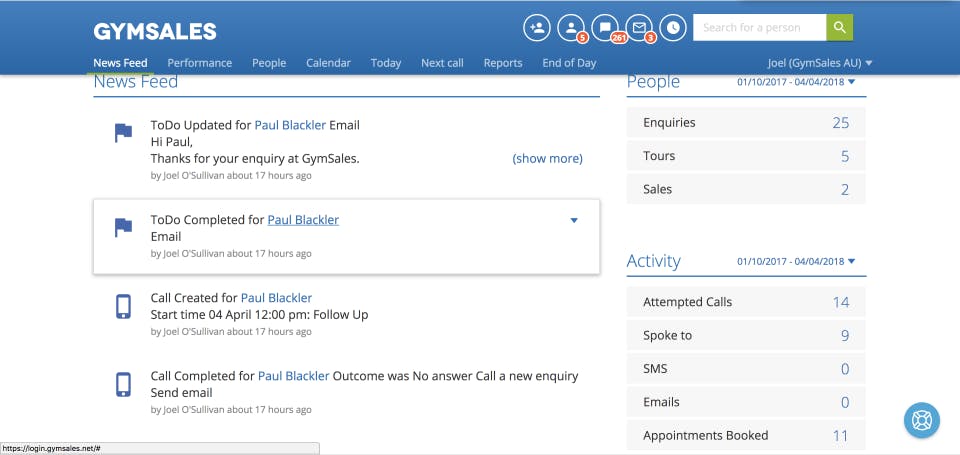Screen dimensions: 960x455
Task: Open the Calendar tab
Action: [328, 62]
